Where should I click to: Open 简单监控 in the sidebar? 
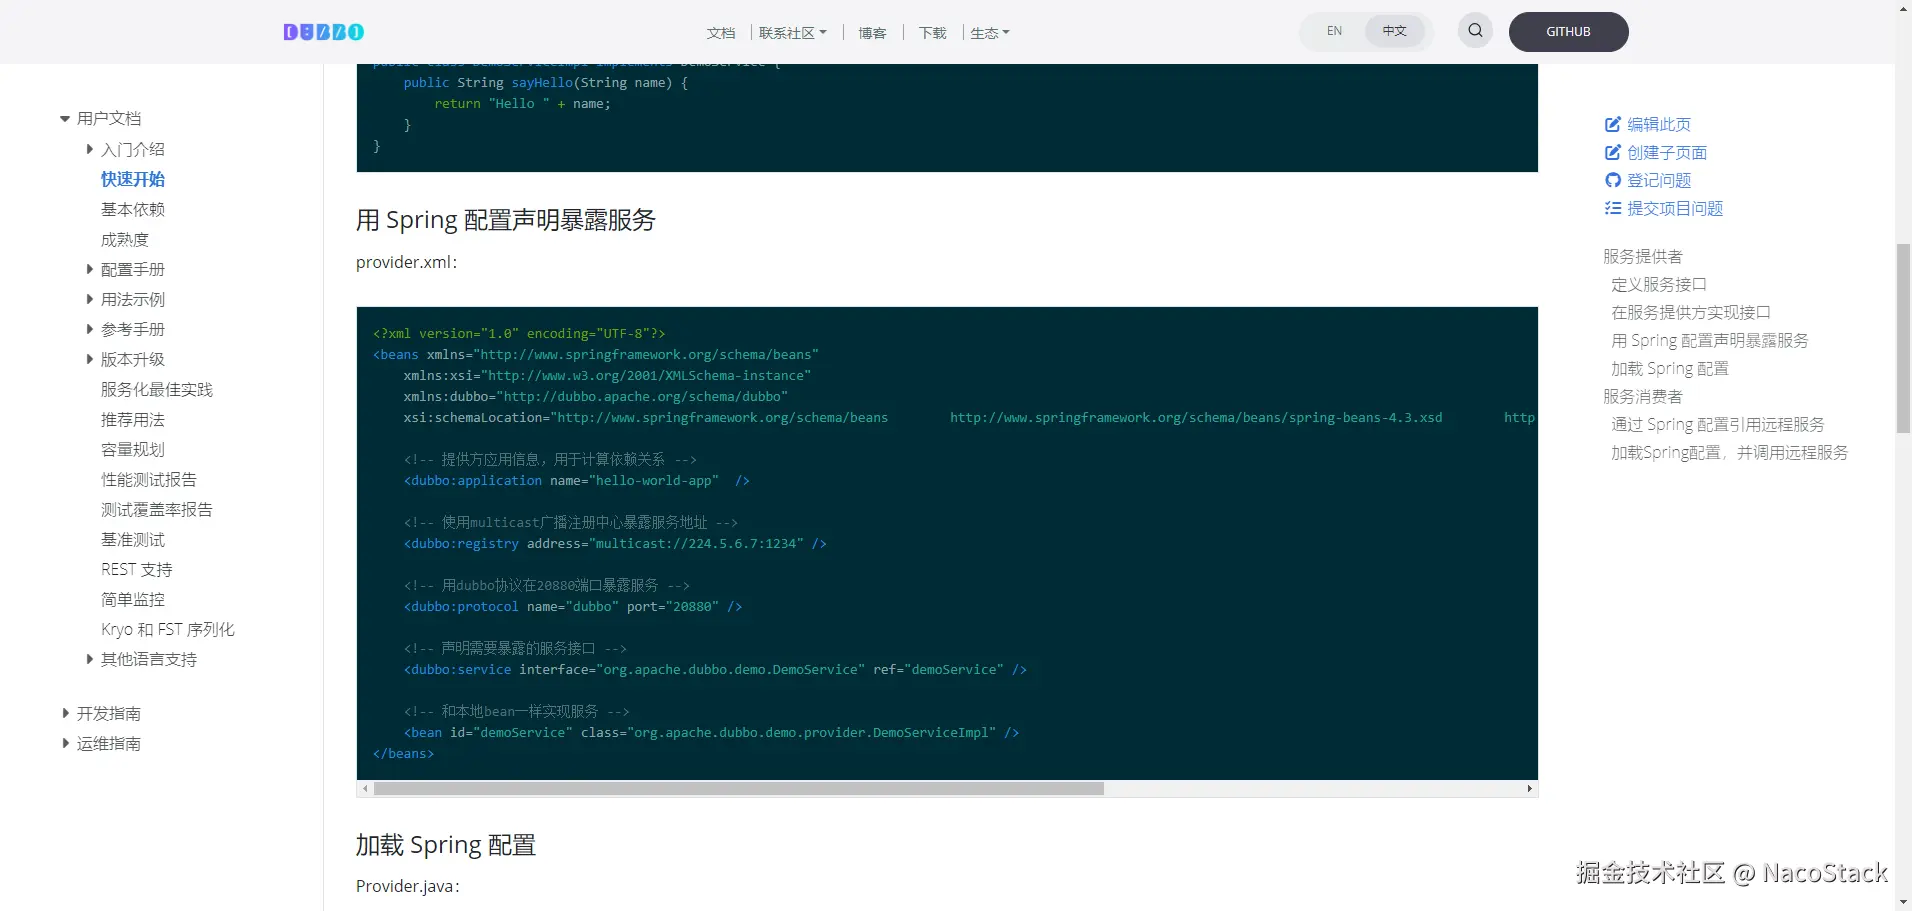pos(133,599)
